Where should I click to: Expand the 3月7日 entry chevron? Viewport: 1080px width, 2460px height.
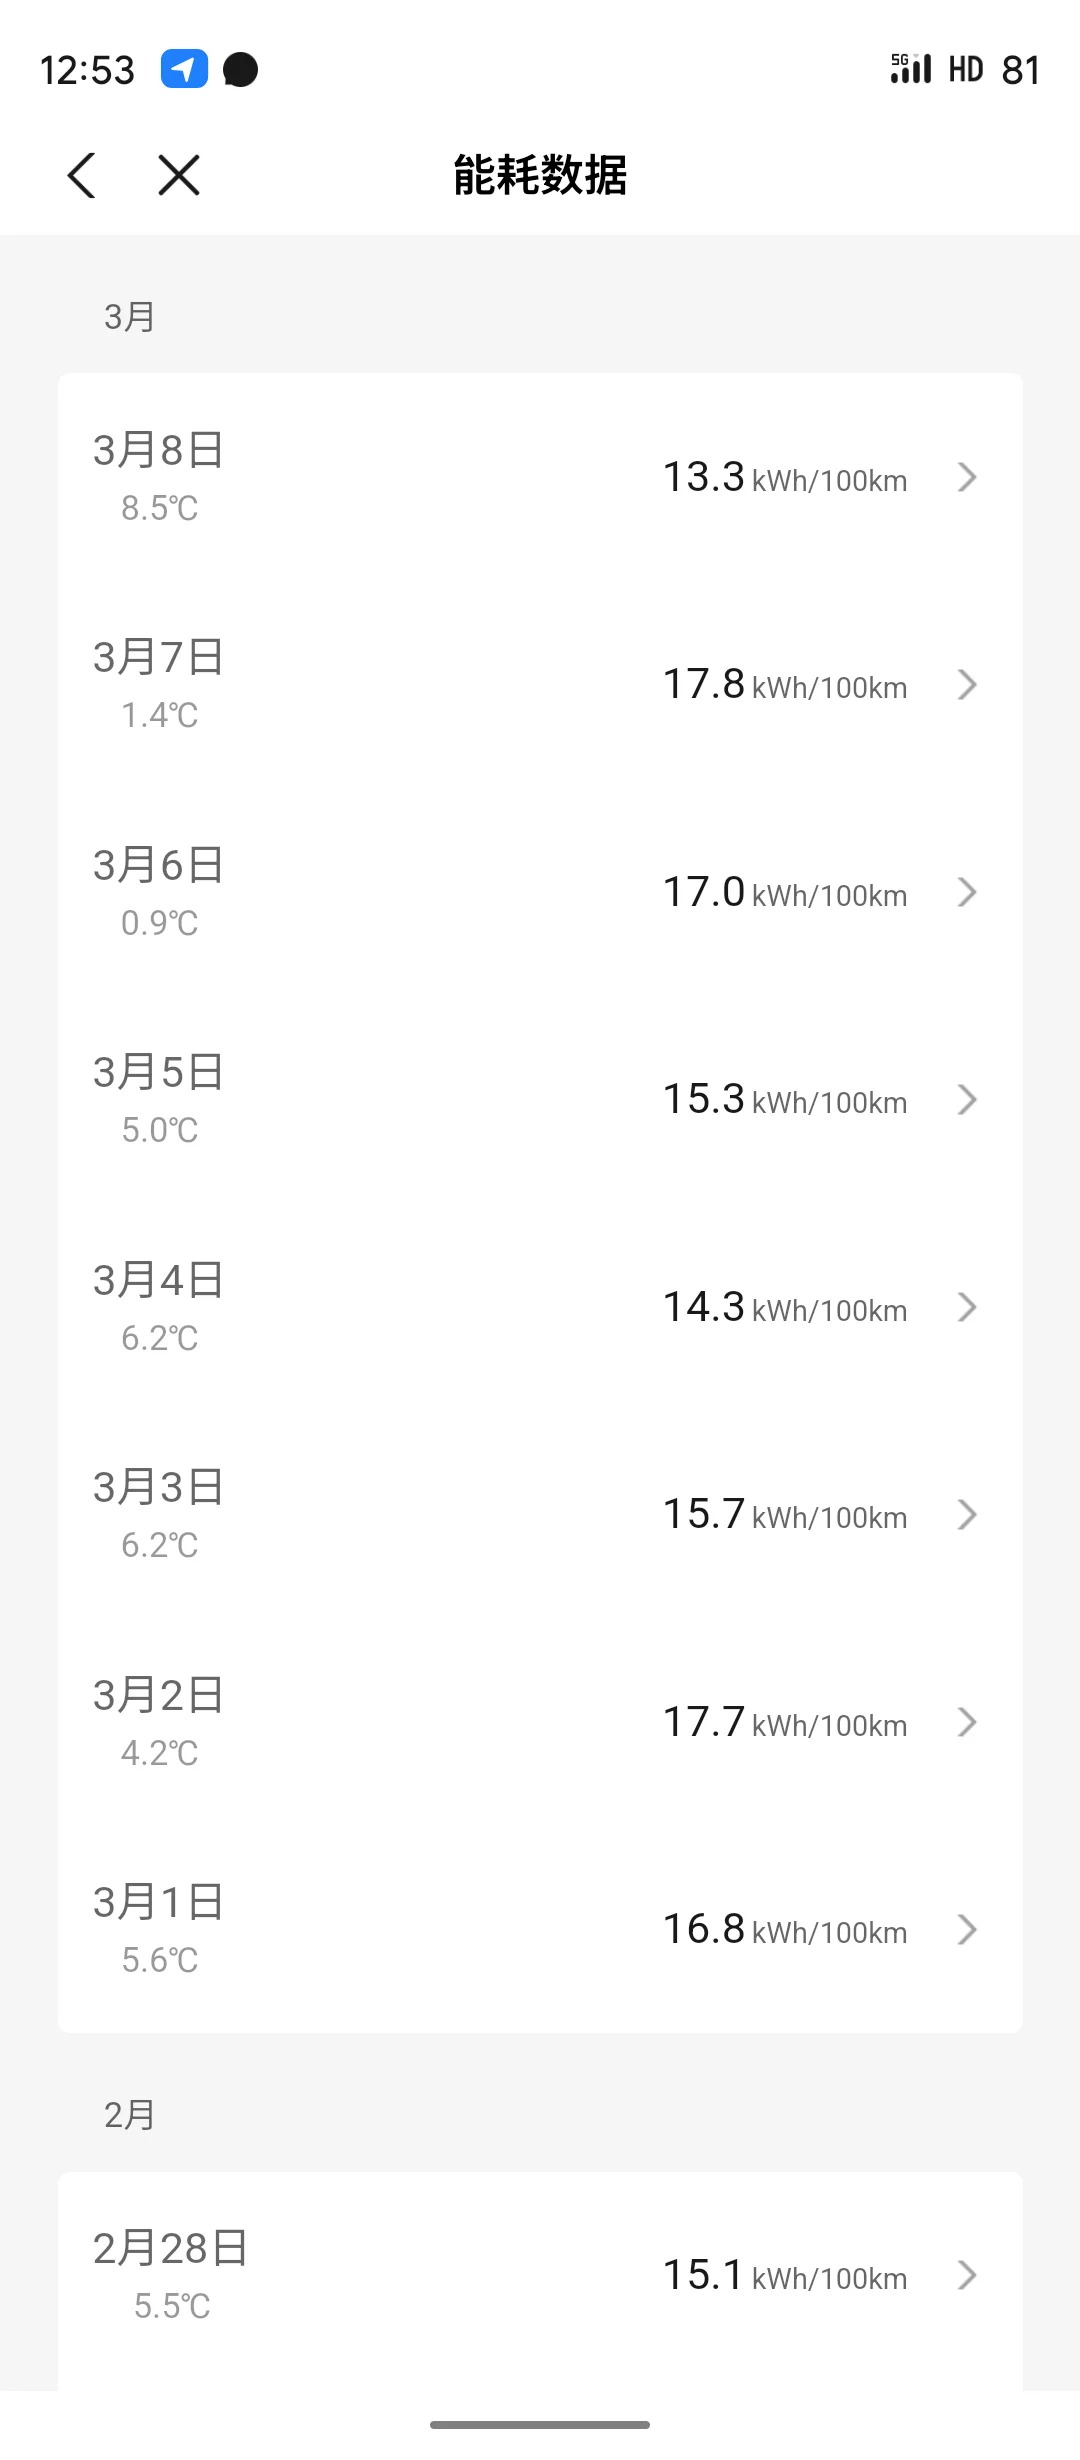click(x=966, y=685)
